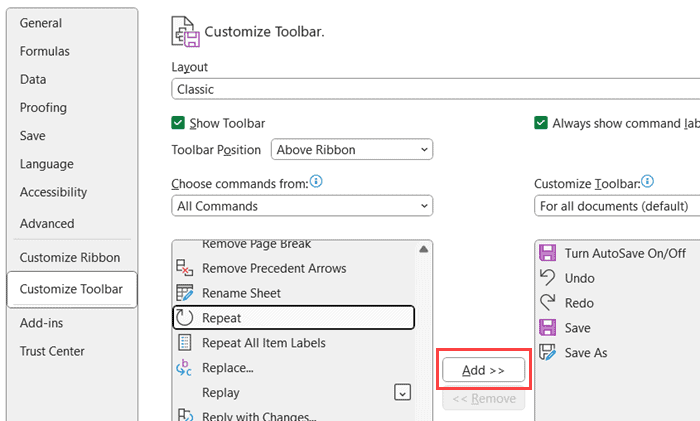This screenshot has height=421, width=700.
Task: Click the Remove Precedent Arrows icon
Action: (184, 268)
